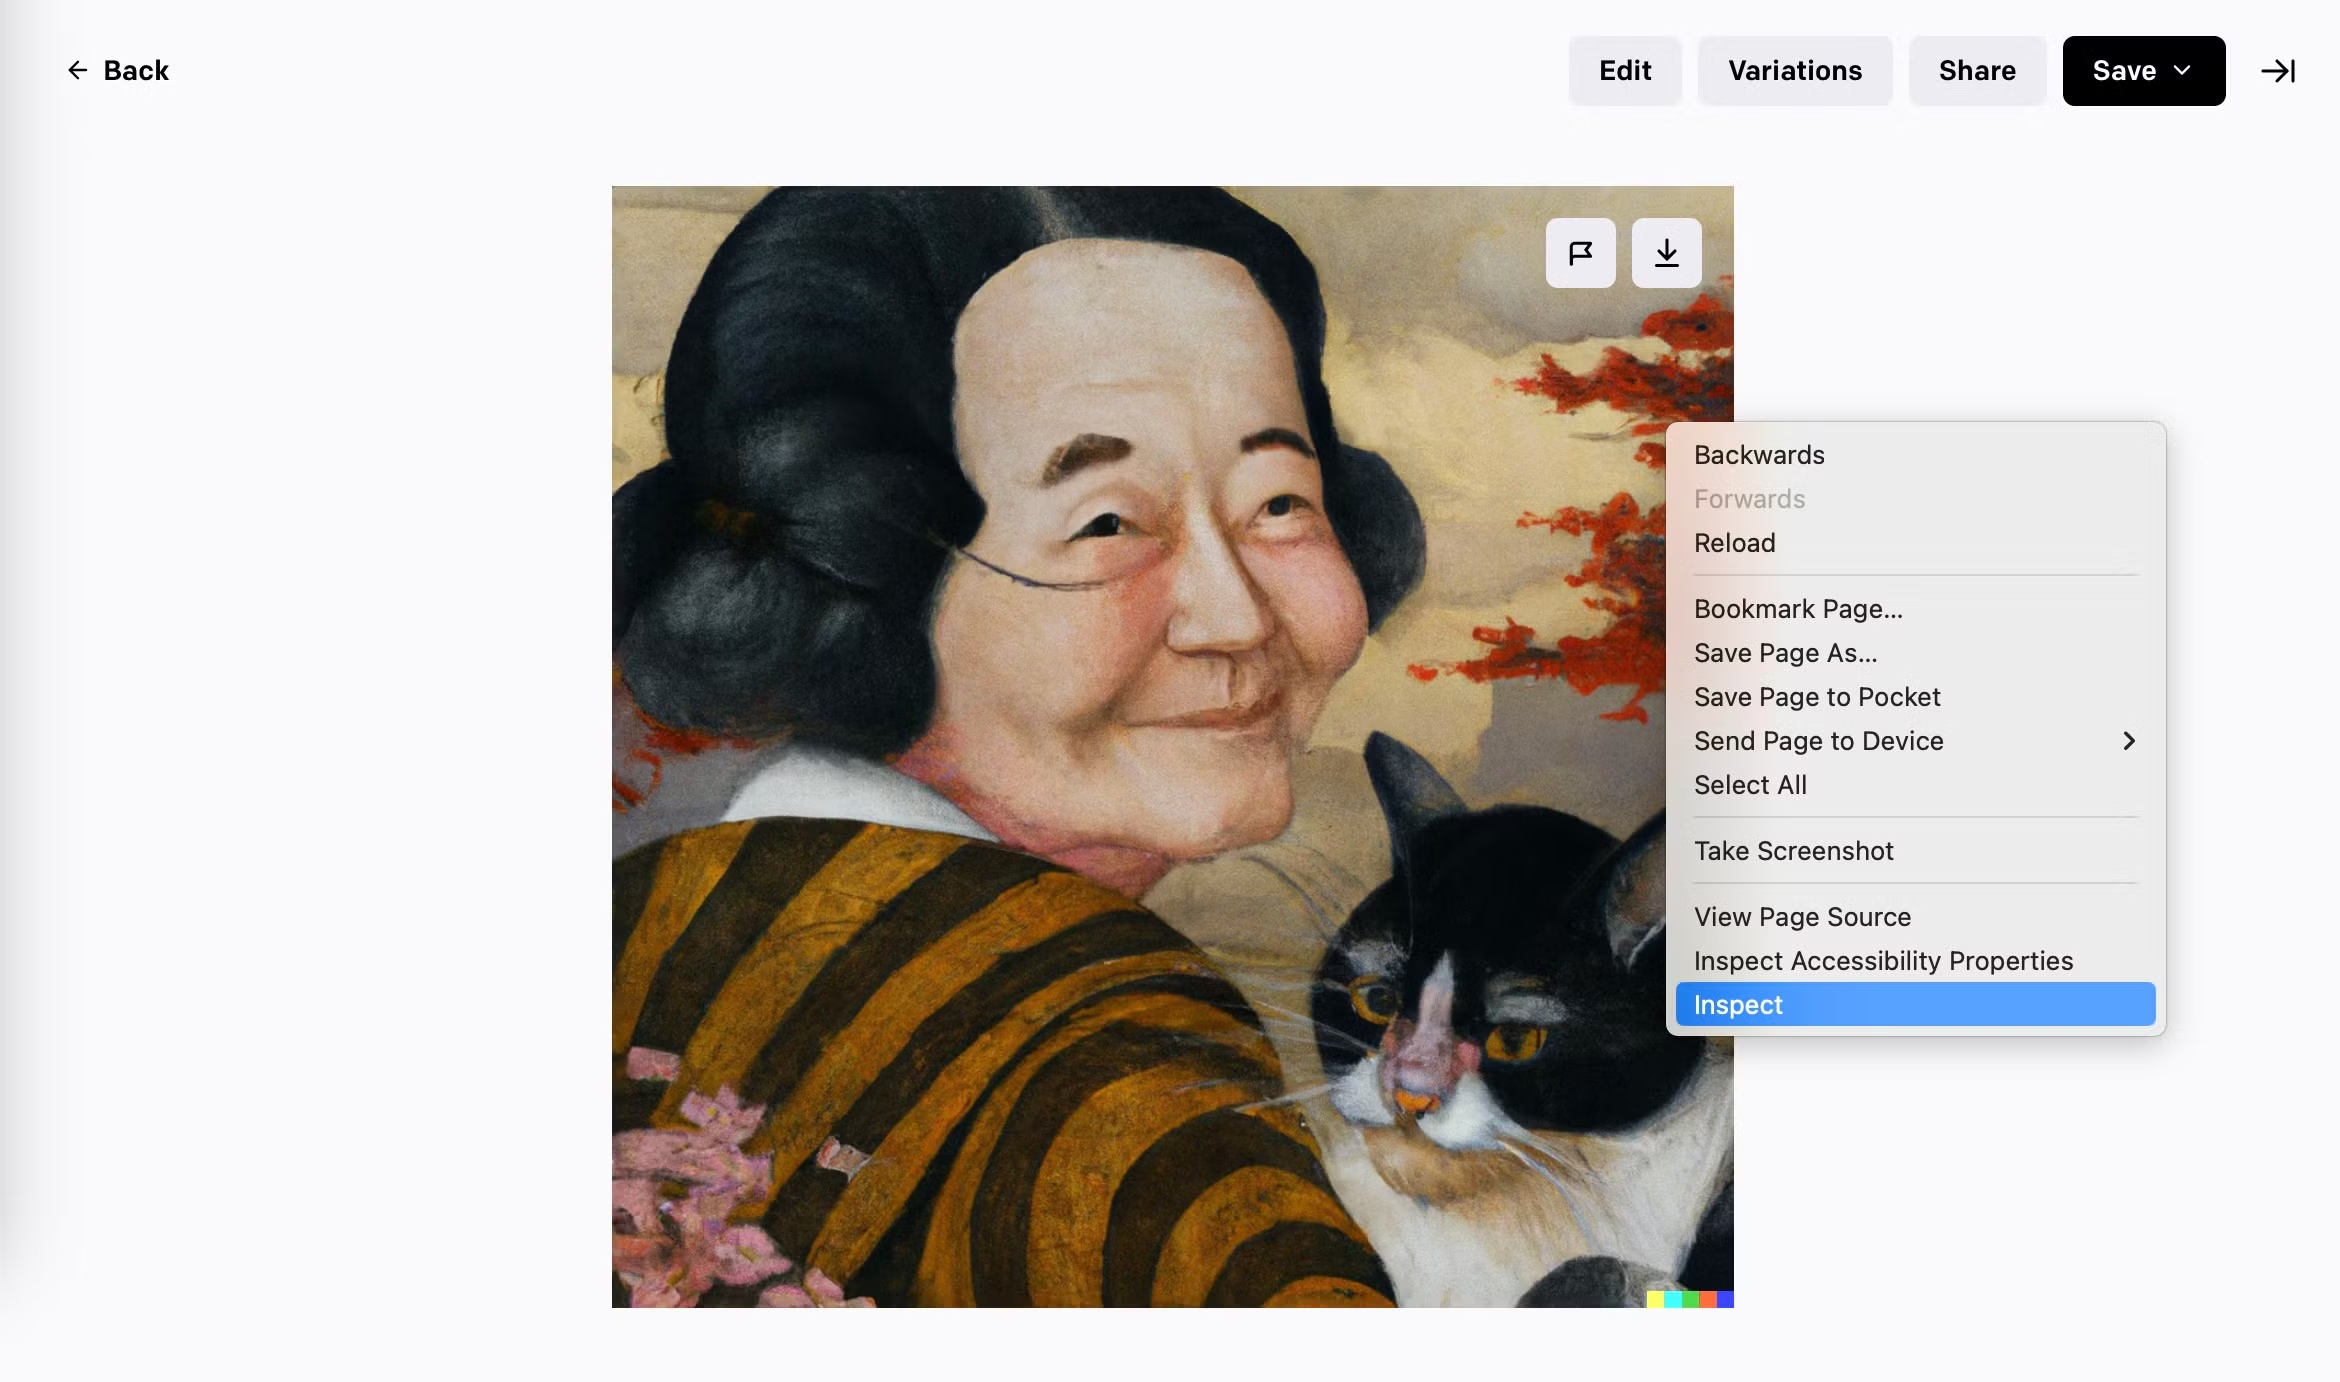Click the download arrow icon on image
Screen dimensions: 2340x1382
pos(1666,253)
